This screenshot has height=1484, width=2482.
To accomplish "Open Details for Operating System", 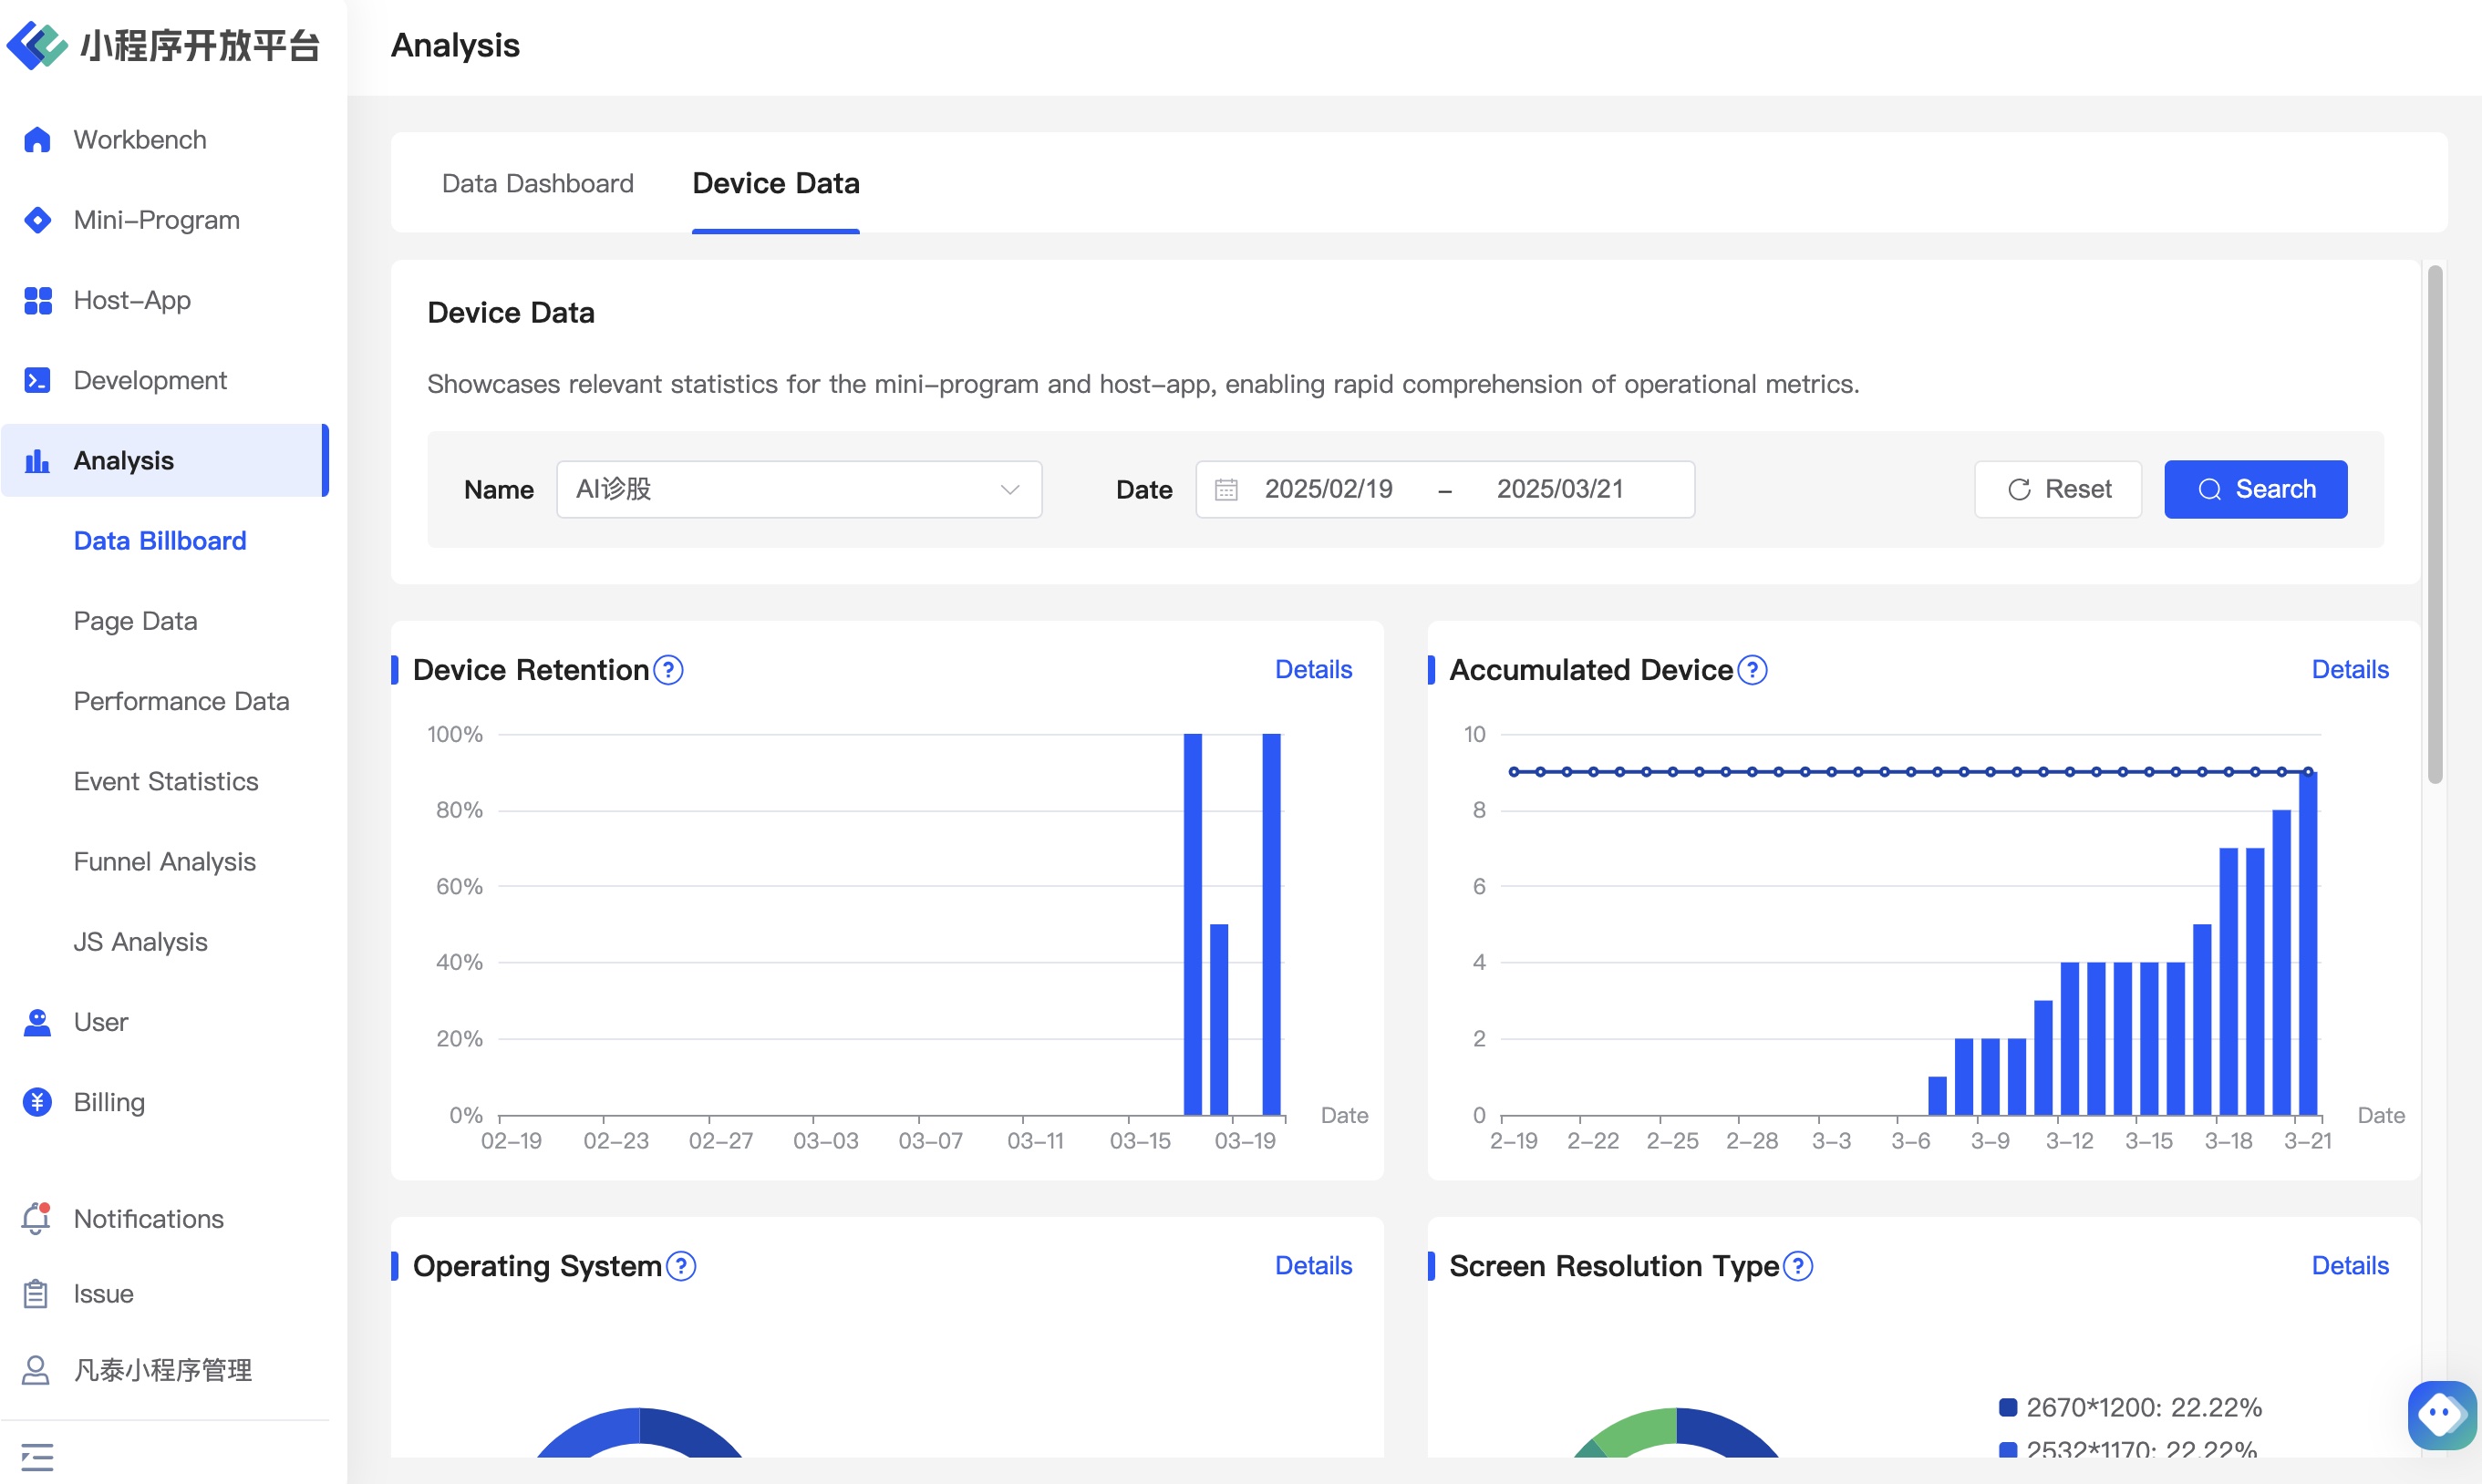I will coord(1313,1265).
